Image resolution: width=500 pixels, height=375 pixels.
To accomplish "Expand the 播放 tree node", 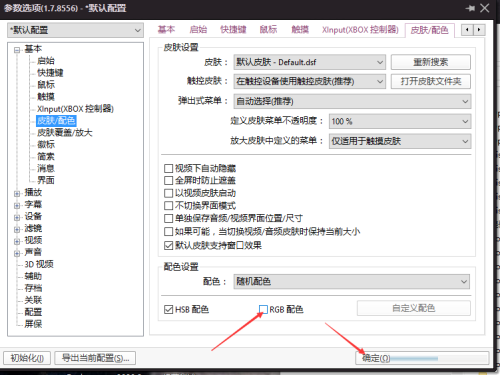I will coord(17,194).
